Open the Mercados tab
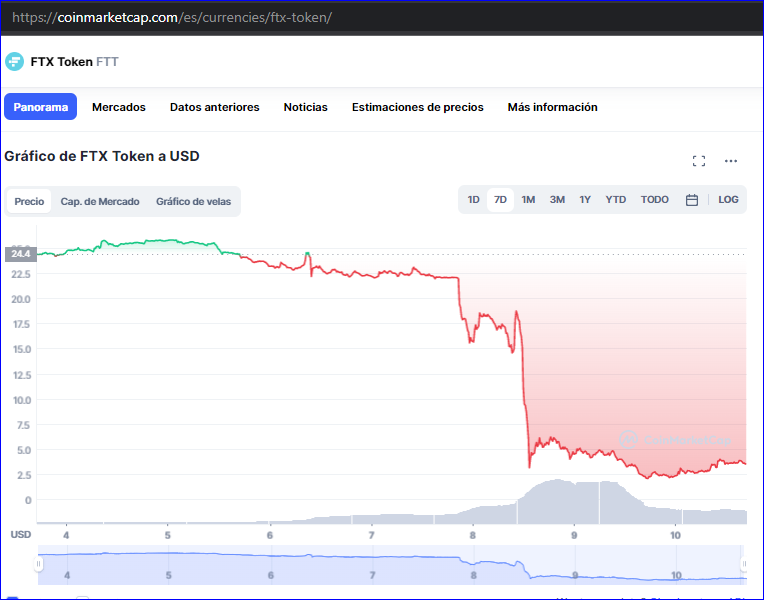The width and height of the screenshot is (764, 600). click(118, 107)
